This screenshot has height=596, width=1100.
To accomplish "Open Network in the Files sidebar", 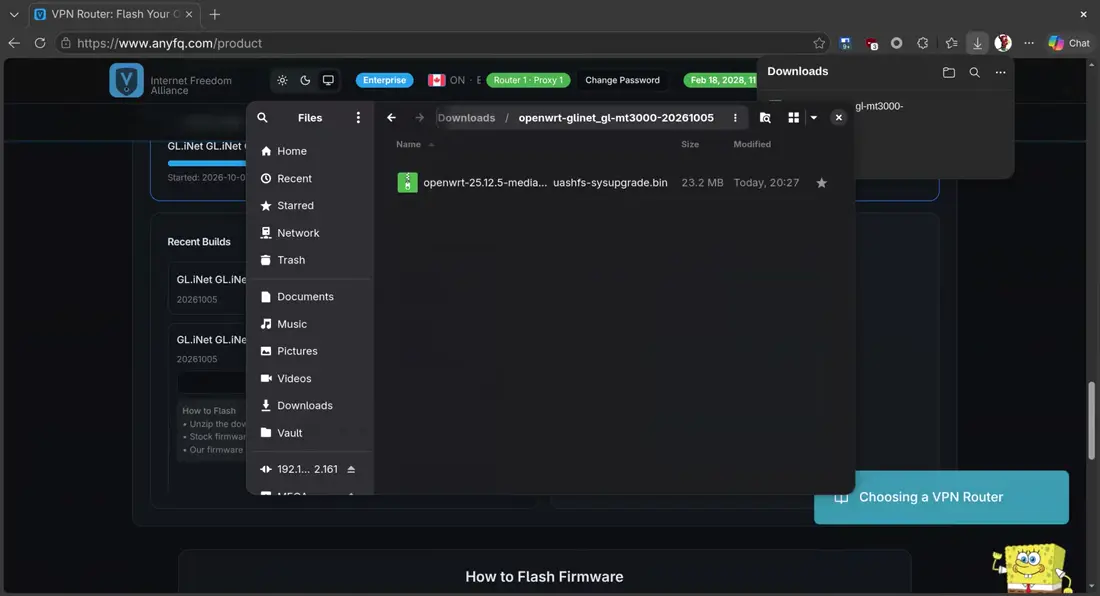I will tap(309, 233).
